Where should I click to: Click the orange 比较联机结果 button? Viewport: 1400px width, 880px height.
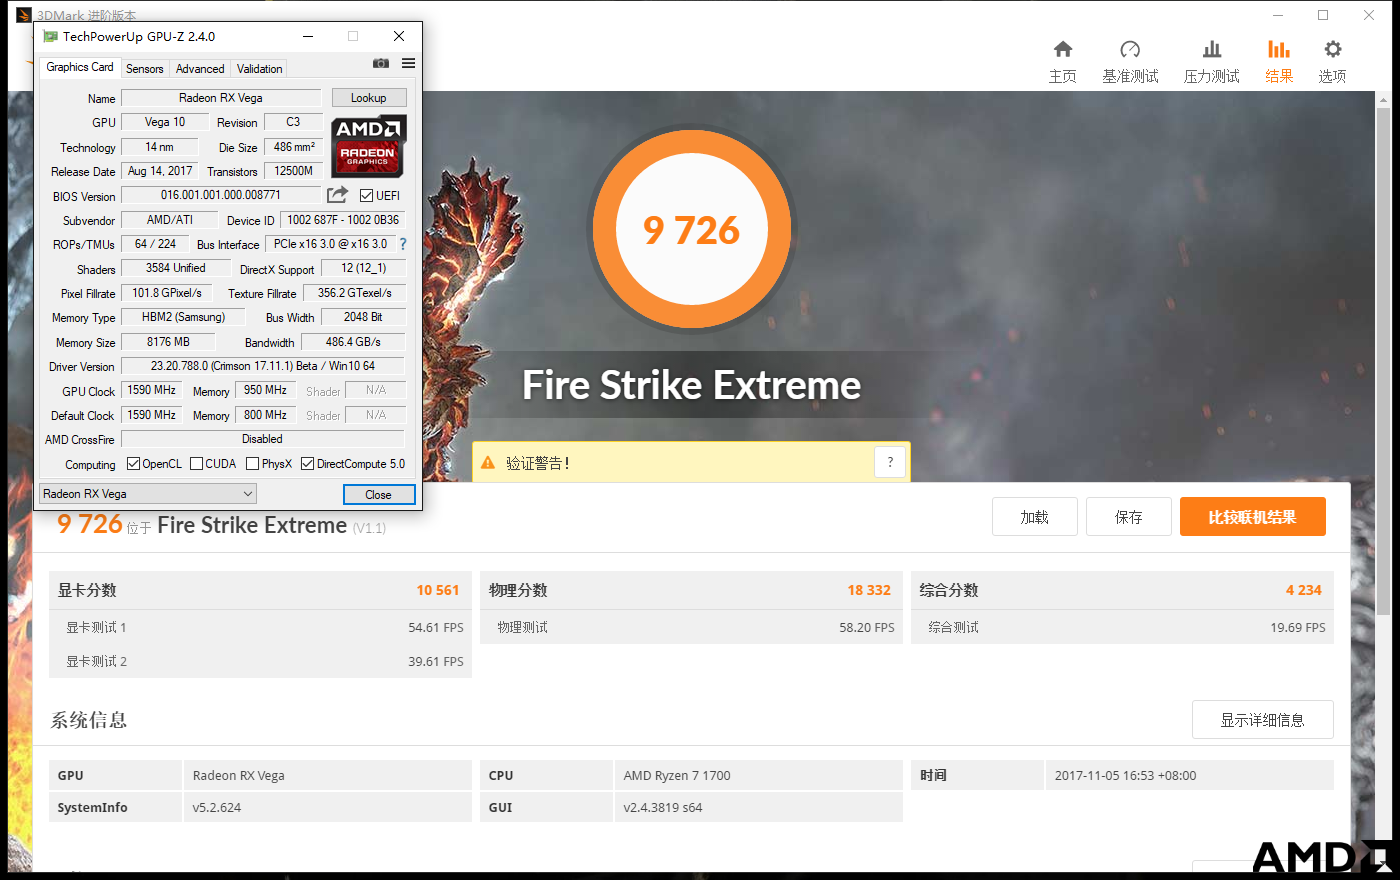(1252, 517)
